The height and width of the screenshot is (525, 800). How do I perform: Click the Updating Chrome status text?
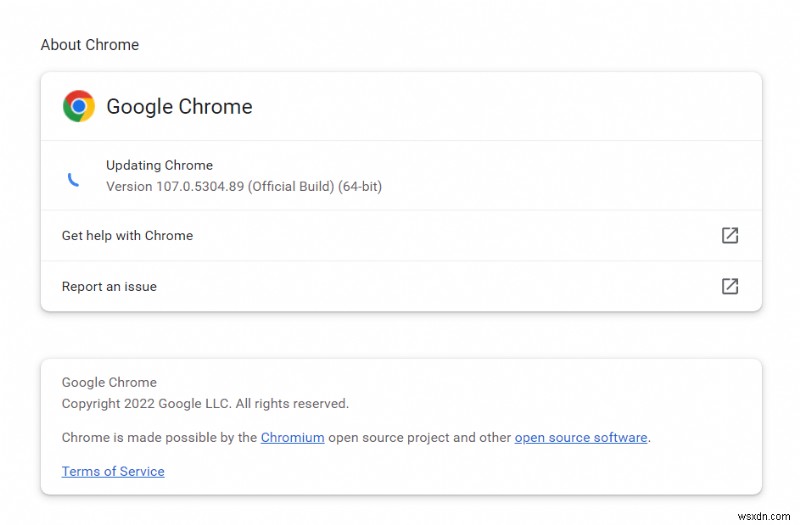(159, 165)
